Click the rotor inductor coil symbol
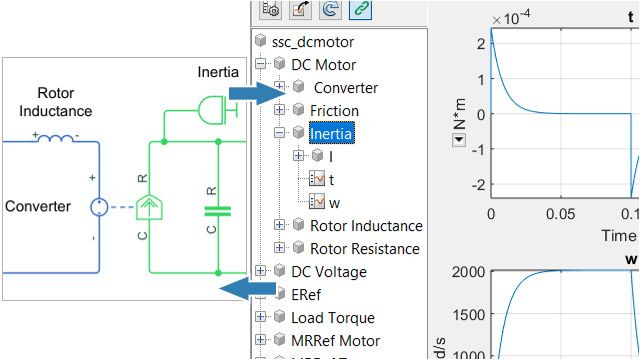This screenshot has width=640, height=360. point(56,137)
